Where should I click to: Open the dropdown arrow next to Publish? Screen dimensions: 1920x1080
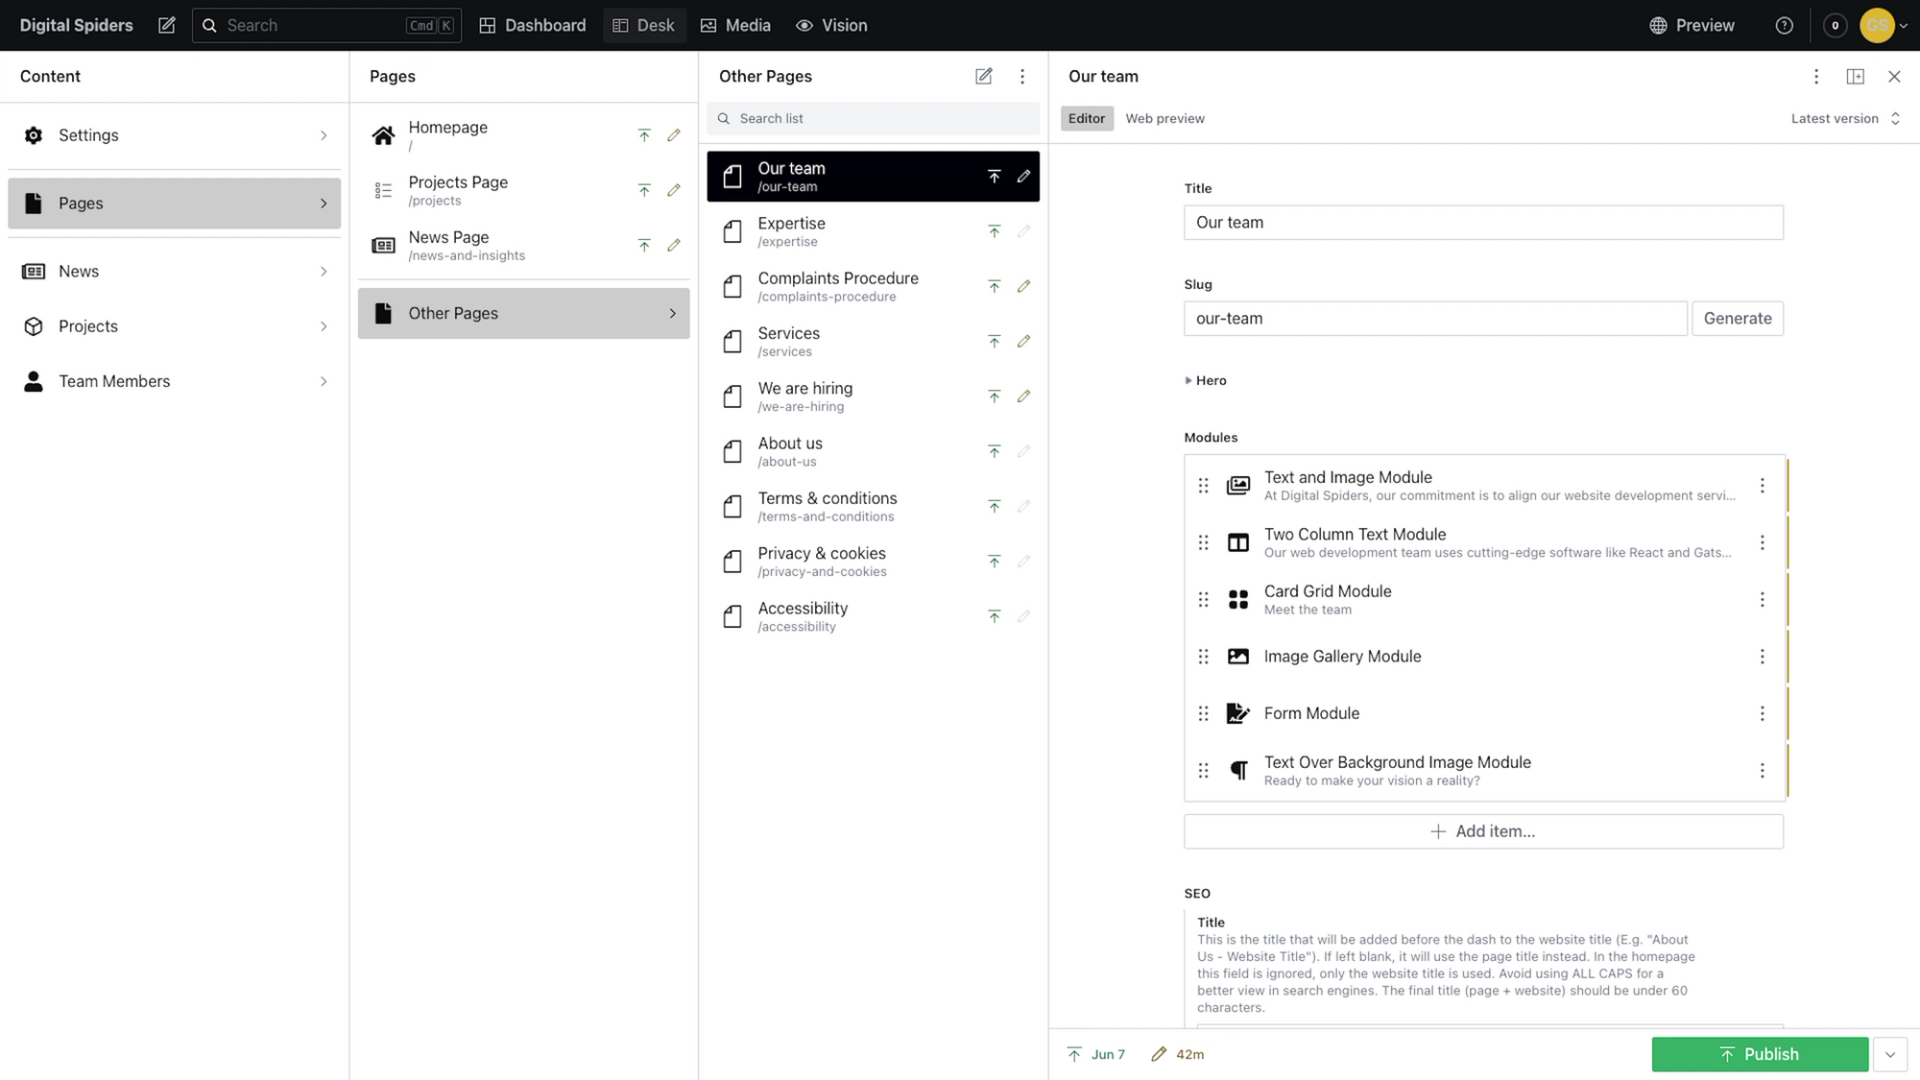pyautogui.click(x=1890, y=1054)
